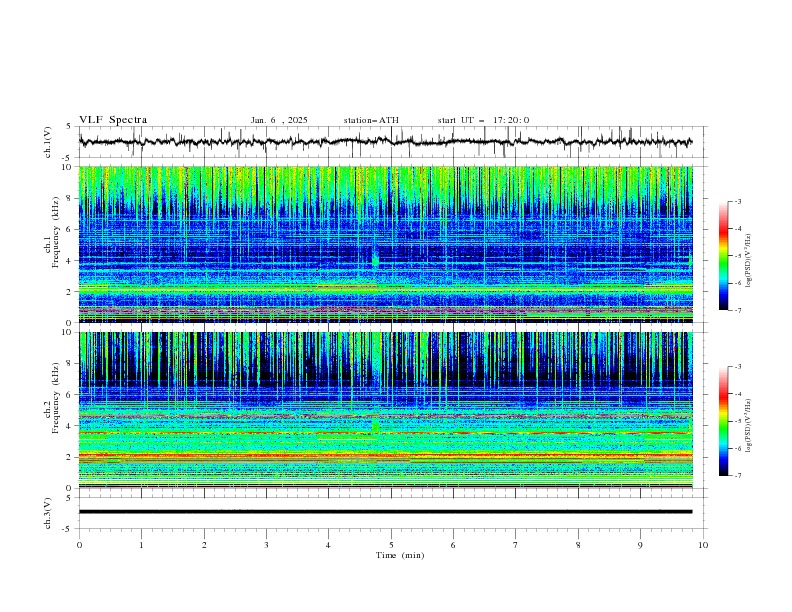
Task: Click time axis tick label "4"
Action: tap(328, 545)
